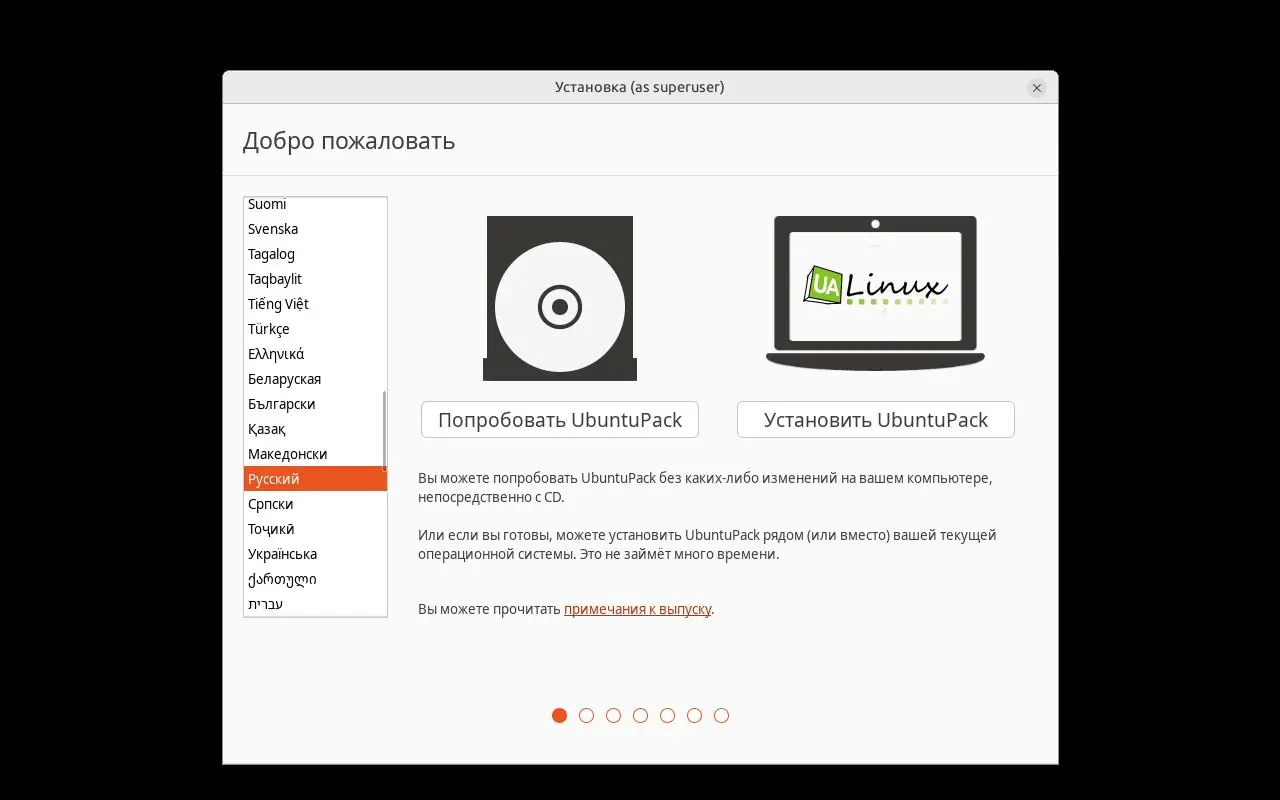Select Türkçe in the list
Image resolution: width=1280 pixels, height=800 pixels.
[315, 329]
